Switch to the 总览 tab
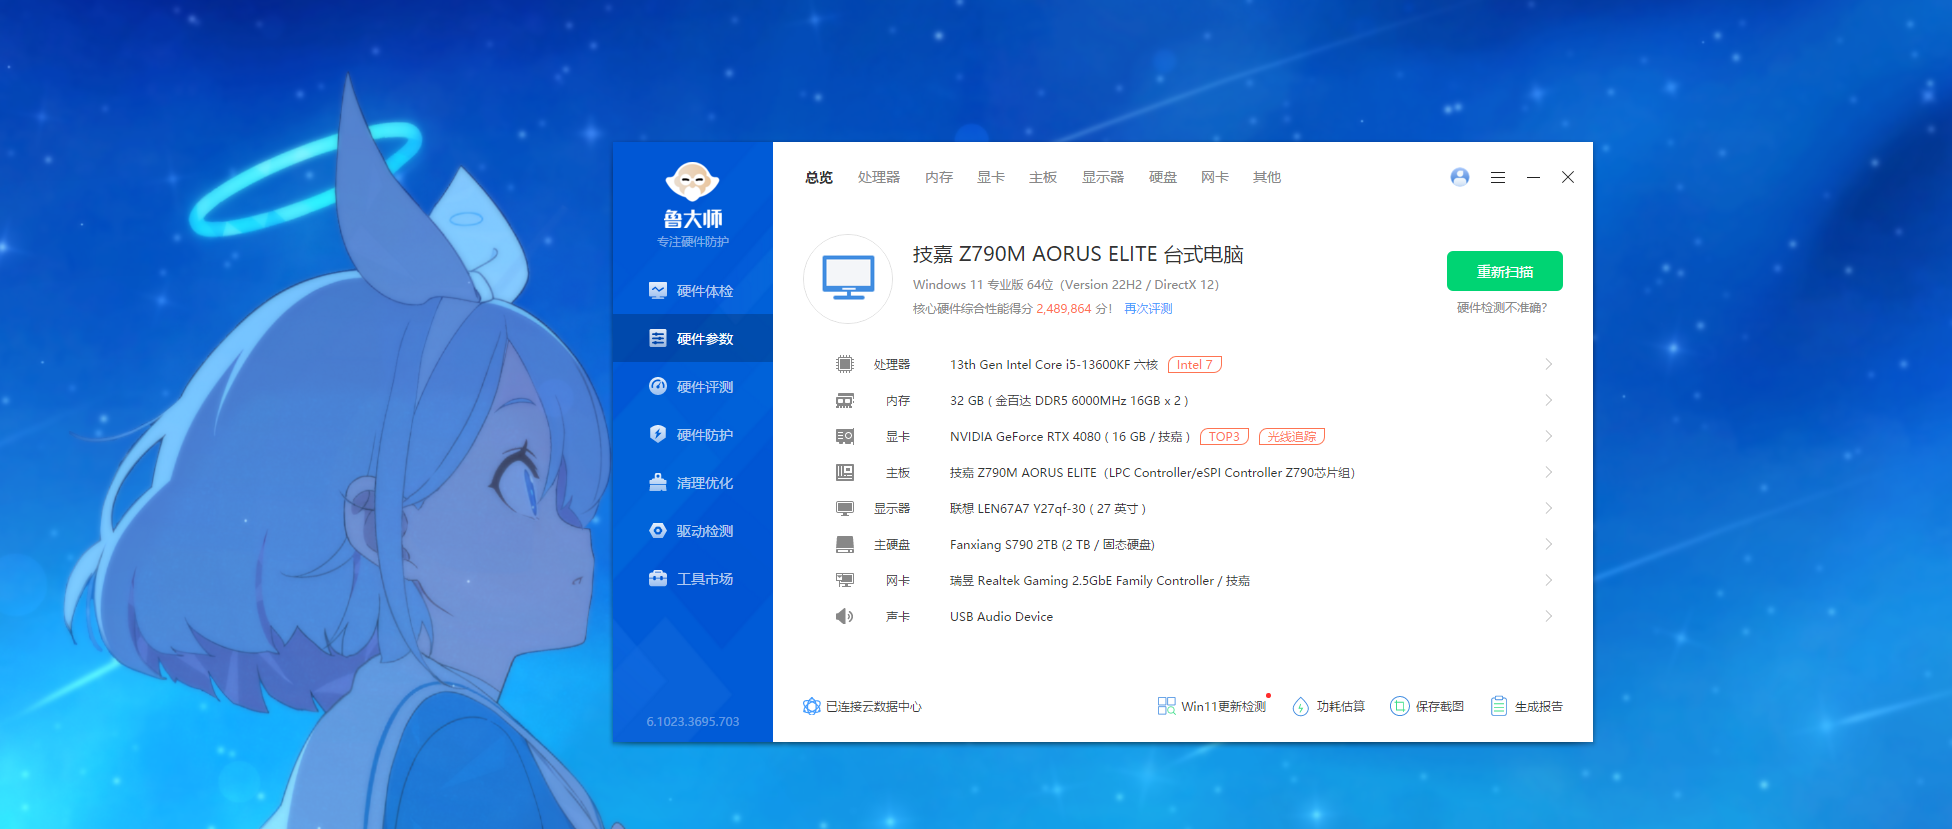Viewport: 1952px width, 829px height. 819,177
